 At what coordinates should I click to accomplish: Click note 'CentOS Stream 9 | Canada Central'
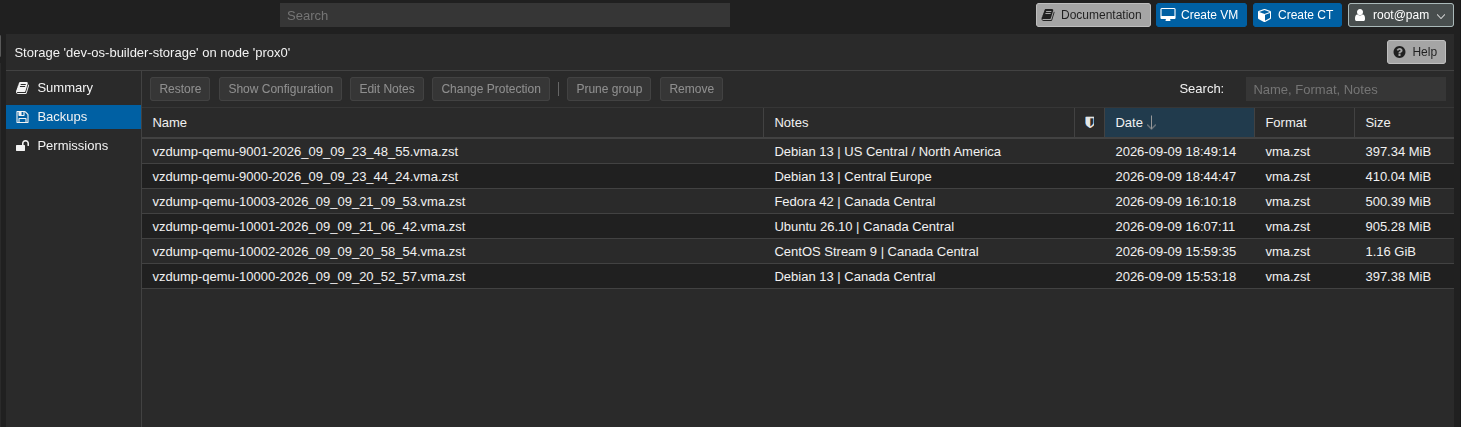(876, 252)
